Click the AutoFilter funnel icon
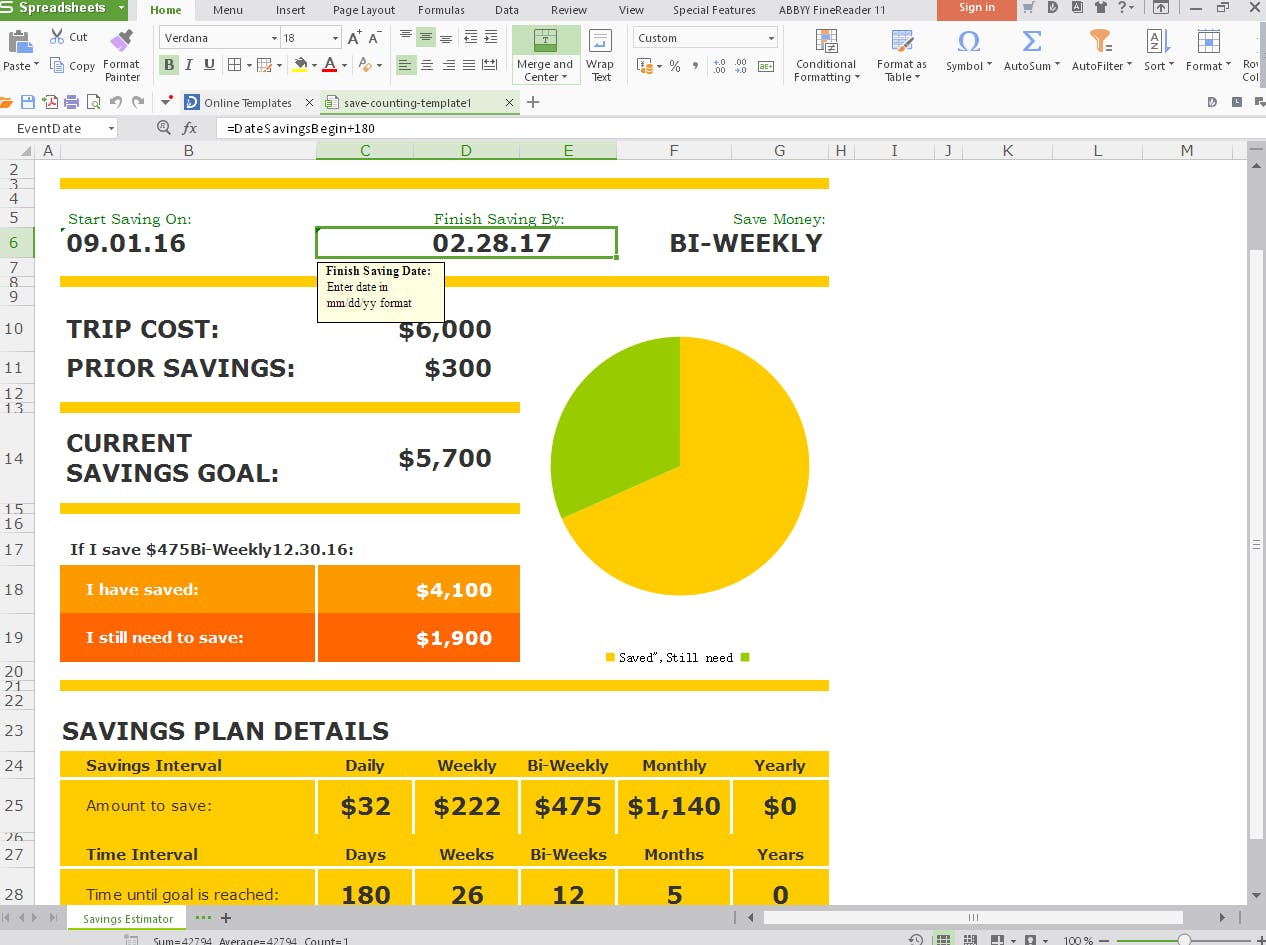1266x945 pixels. [x=1100, y=42]
